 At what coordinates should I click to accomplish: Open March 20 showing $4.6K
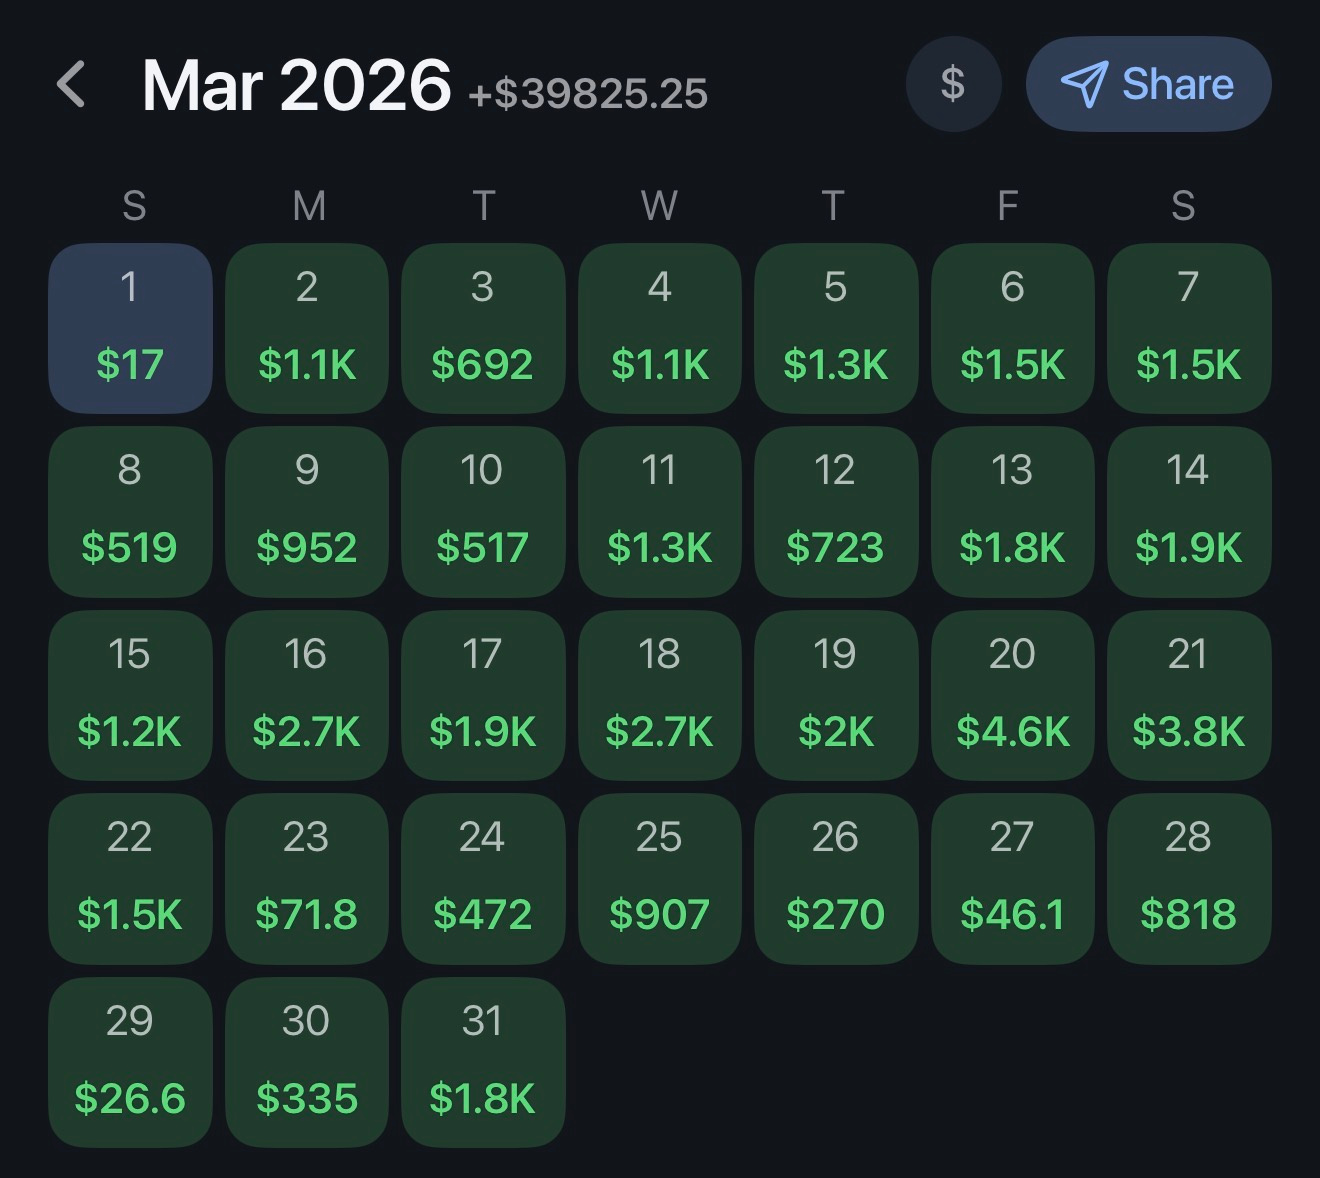click(x=1013, y=695)
